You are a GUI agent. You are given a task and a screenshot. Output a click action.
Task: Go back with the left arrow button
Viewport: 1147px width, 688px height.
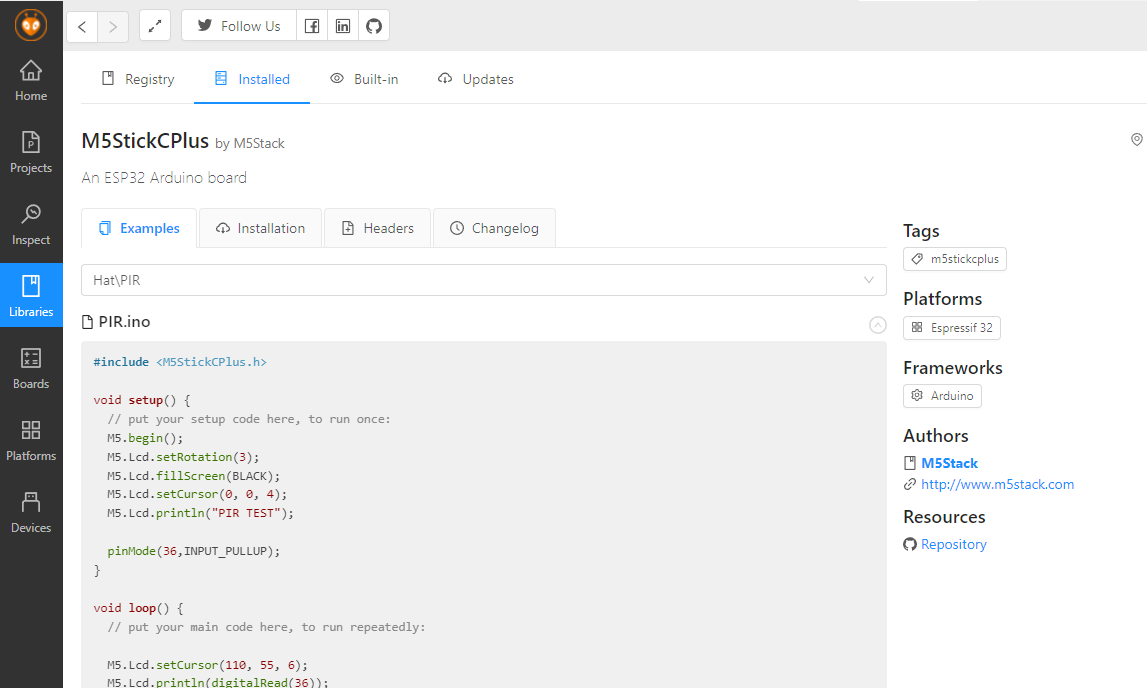[x=82, y=27]
